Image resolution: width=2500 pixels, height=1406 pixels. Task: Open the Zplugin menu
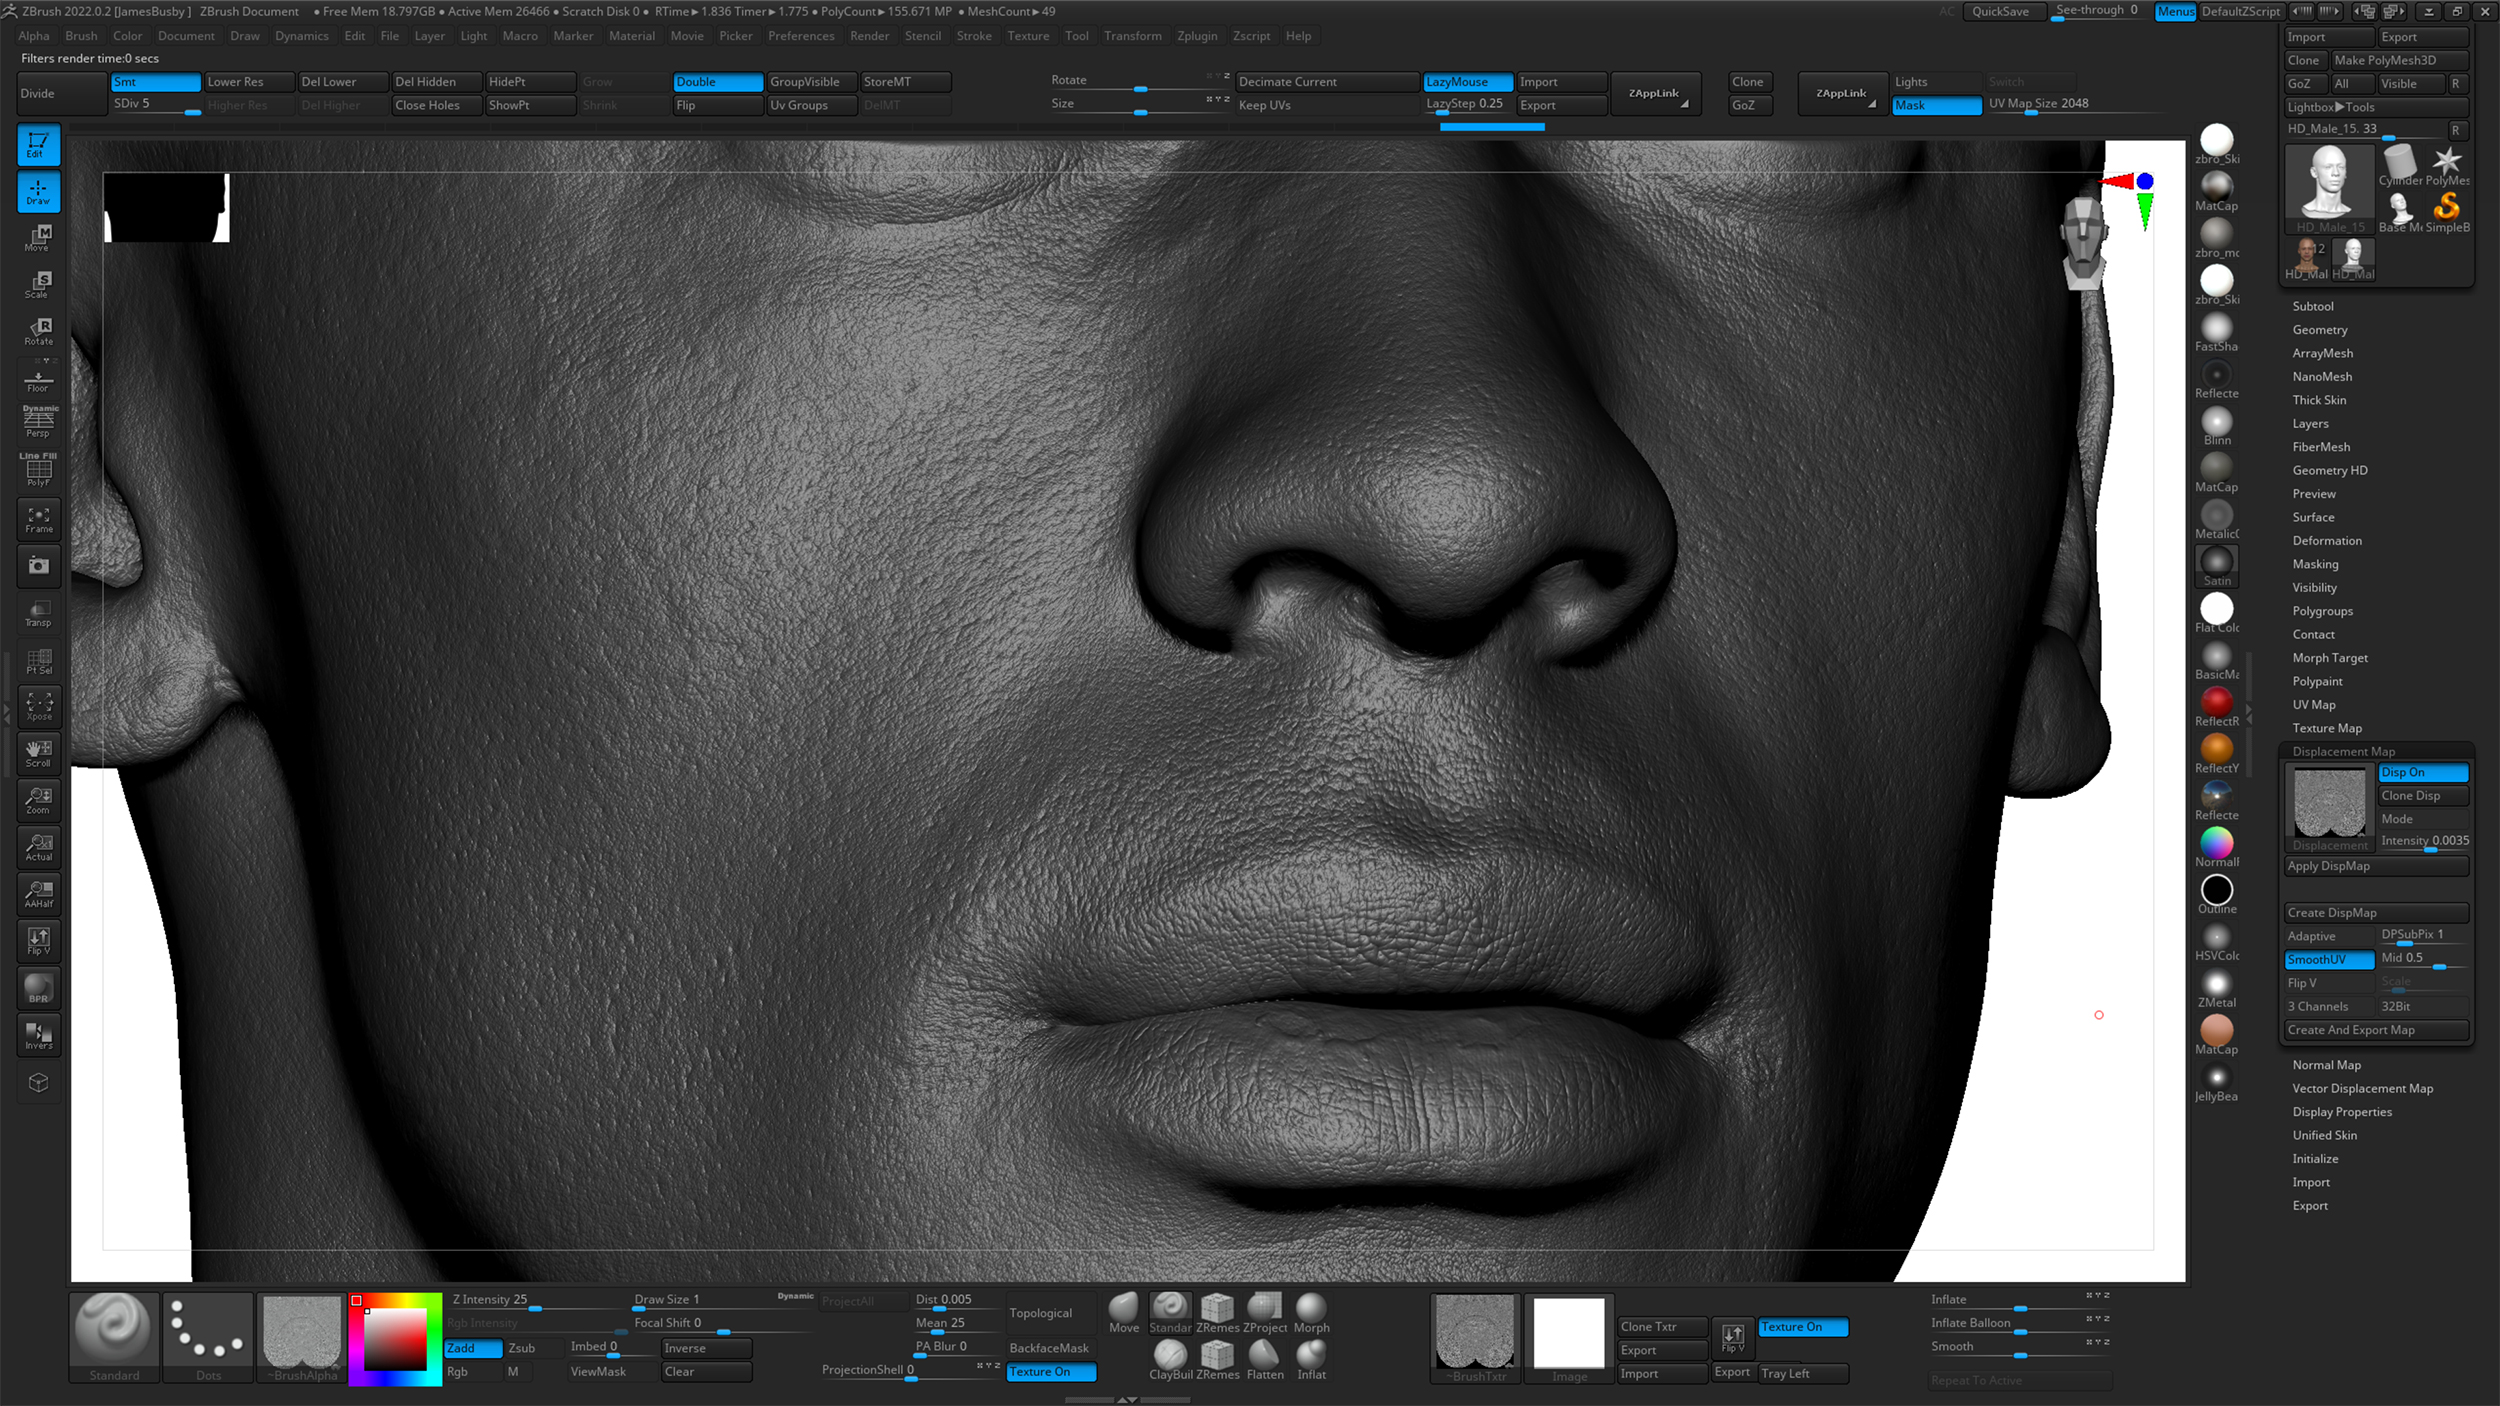(x=1198, y=35)
